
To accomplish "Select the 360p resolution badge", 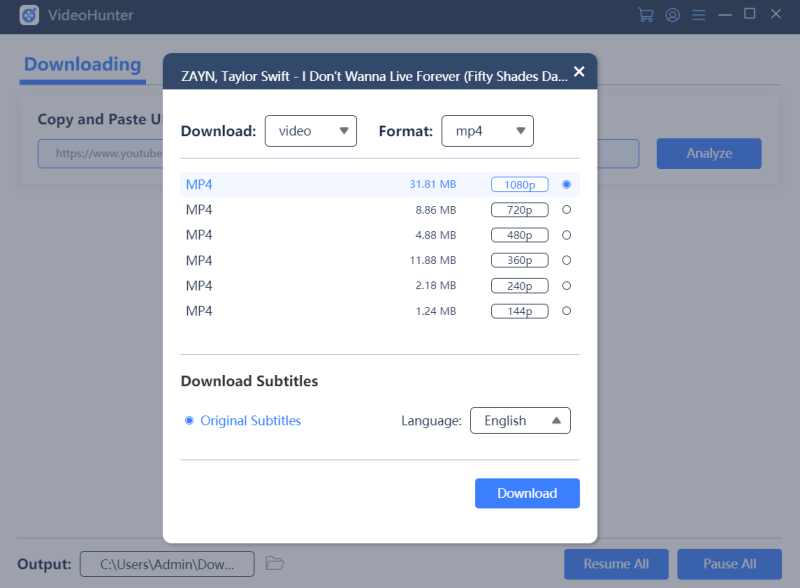I will [519, 261].
